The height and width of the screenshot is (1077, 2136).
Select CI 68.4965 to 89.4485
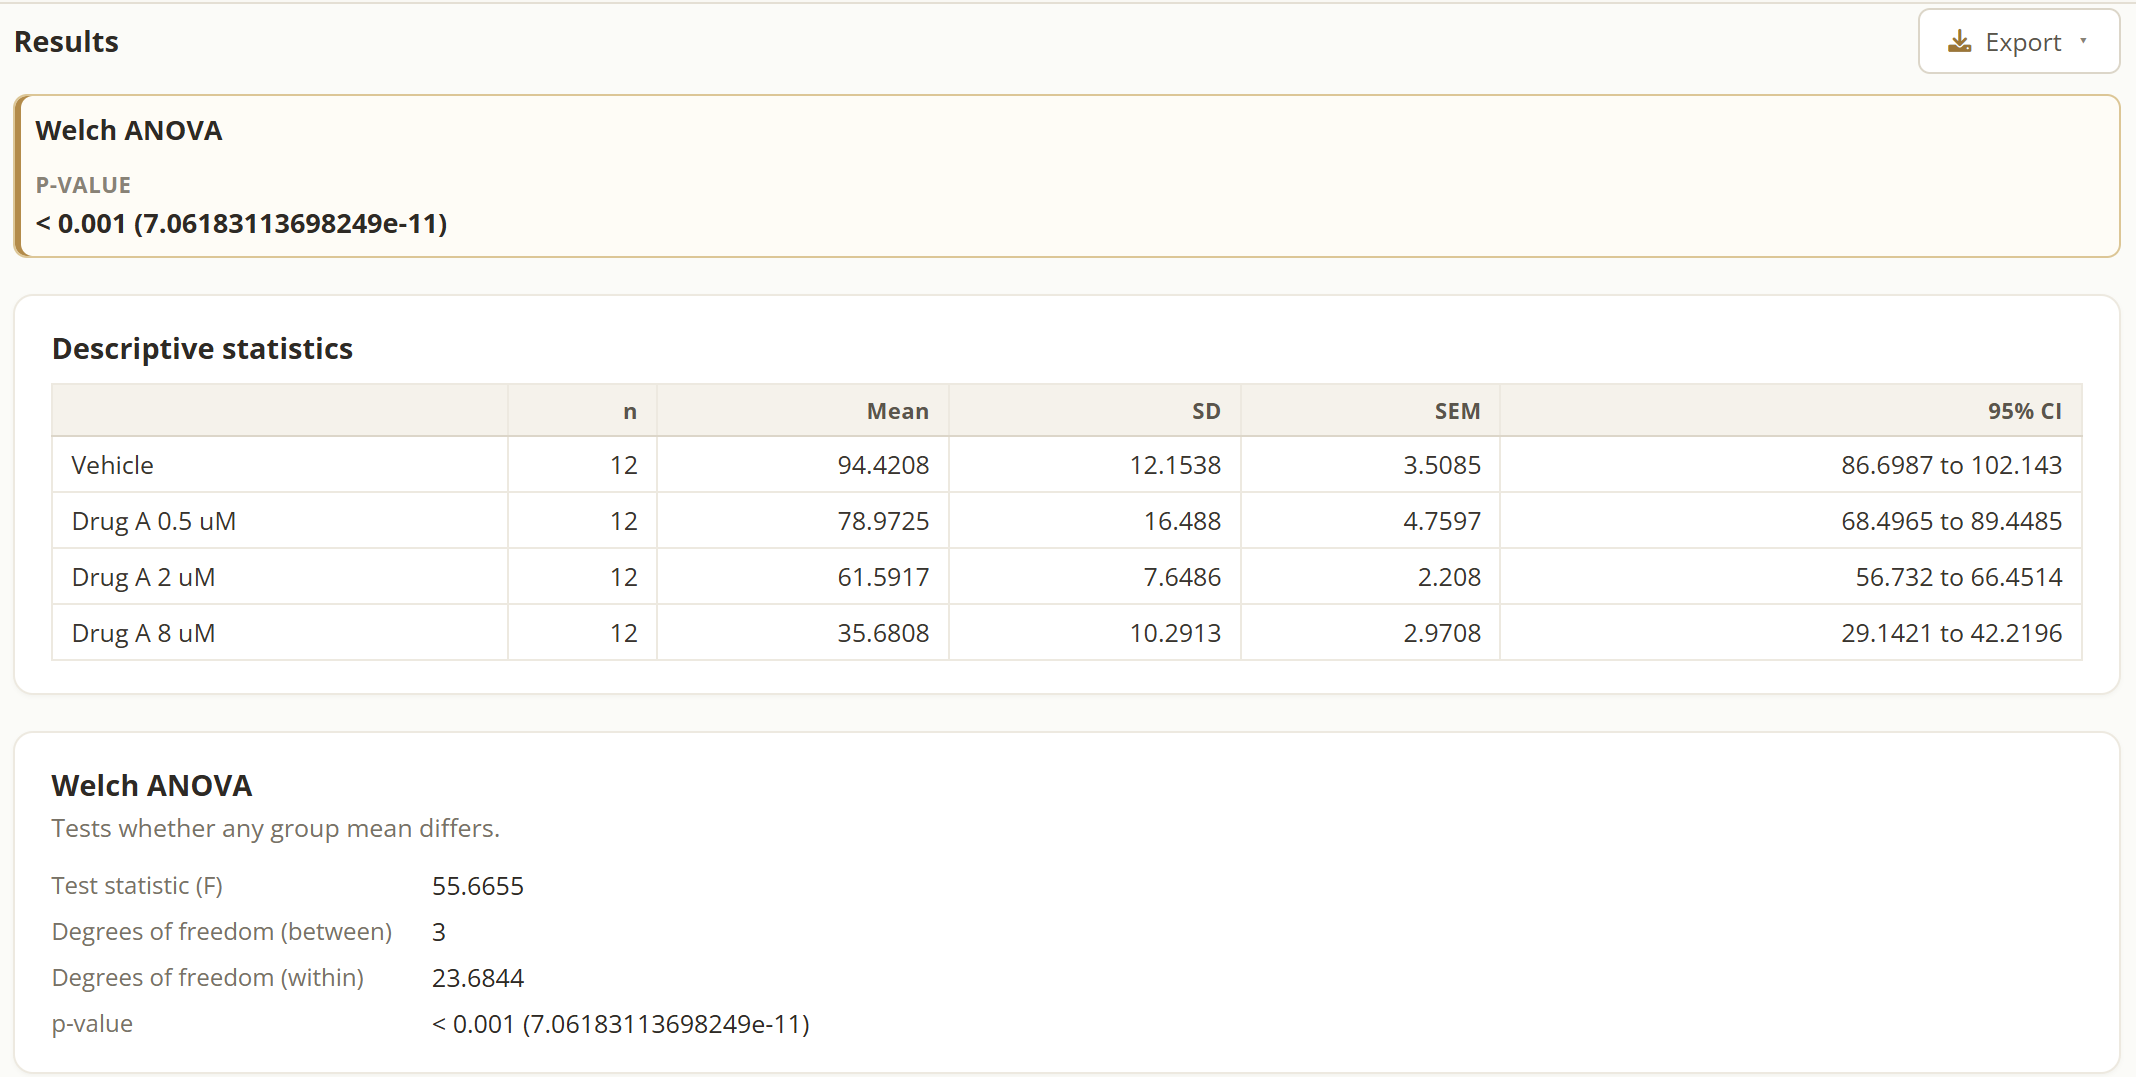click(1952, 521)
